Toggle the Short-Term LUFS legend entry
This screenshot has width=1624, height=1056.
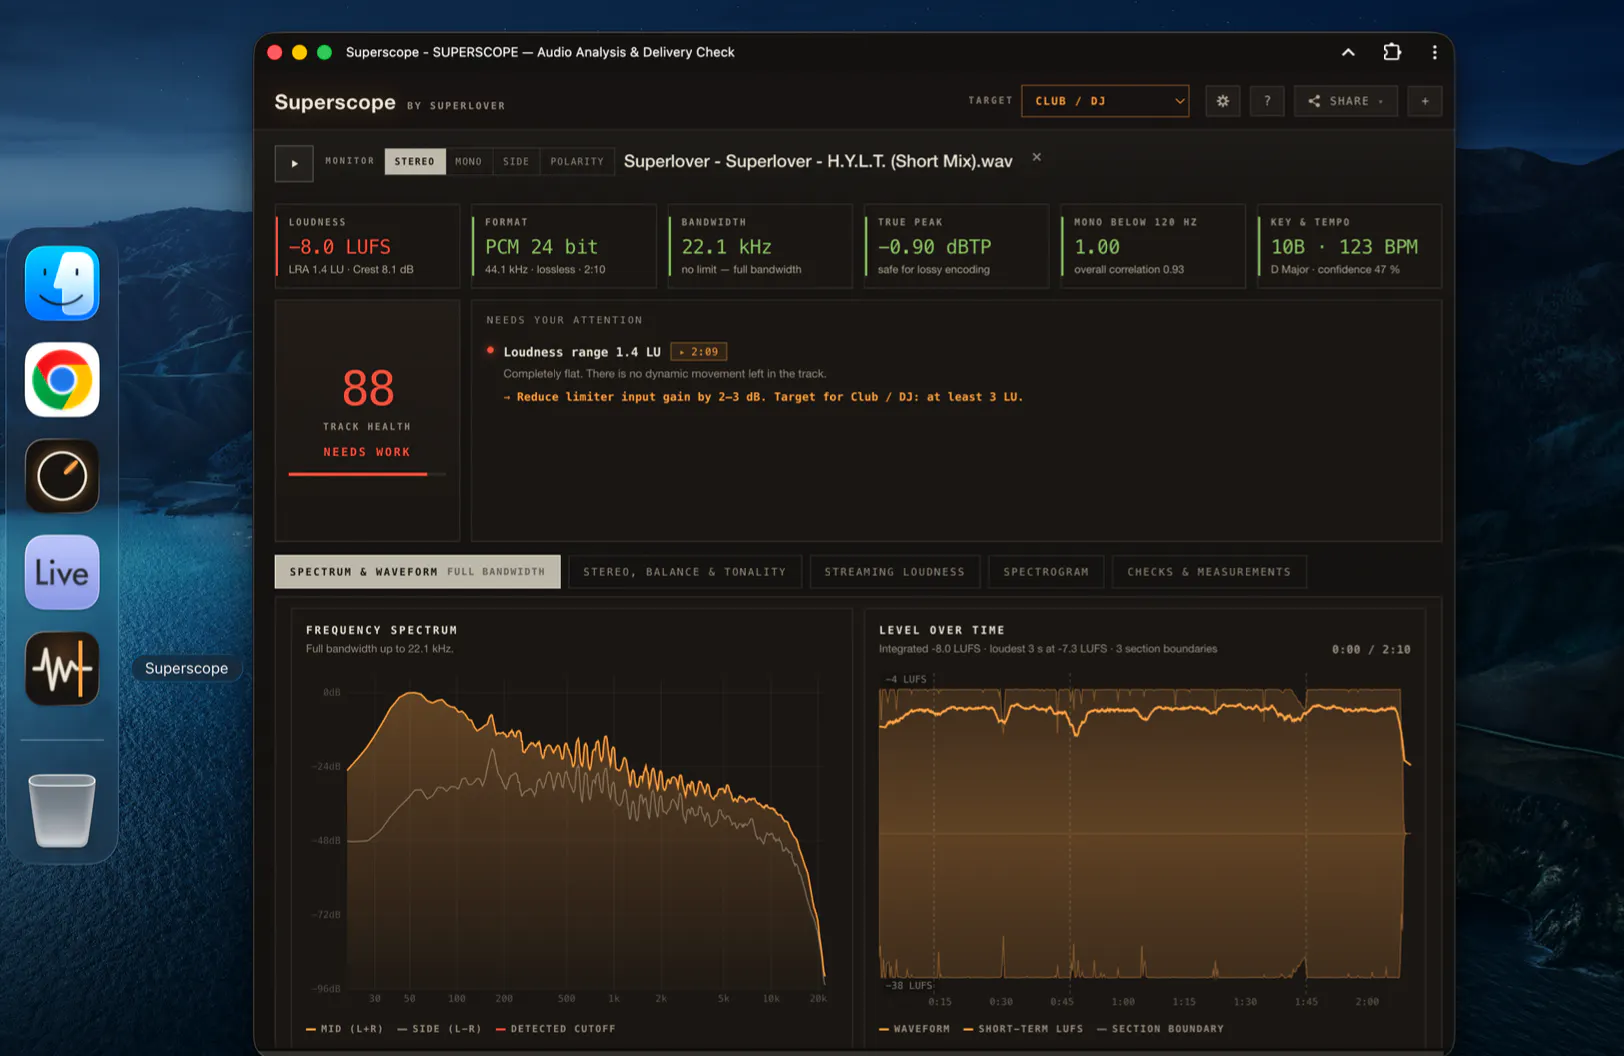tap(1023, 1029)
